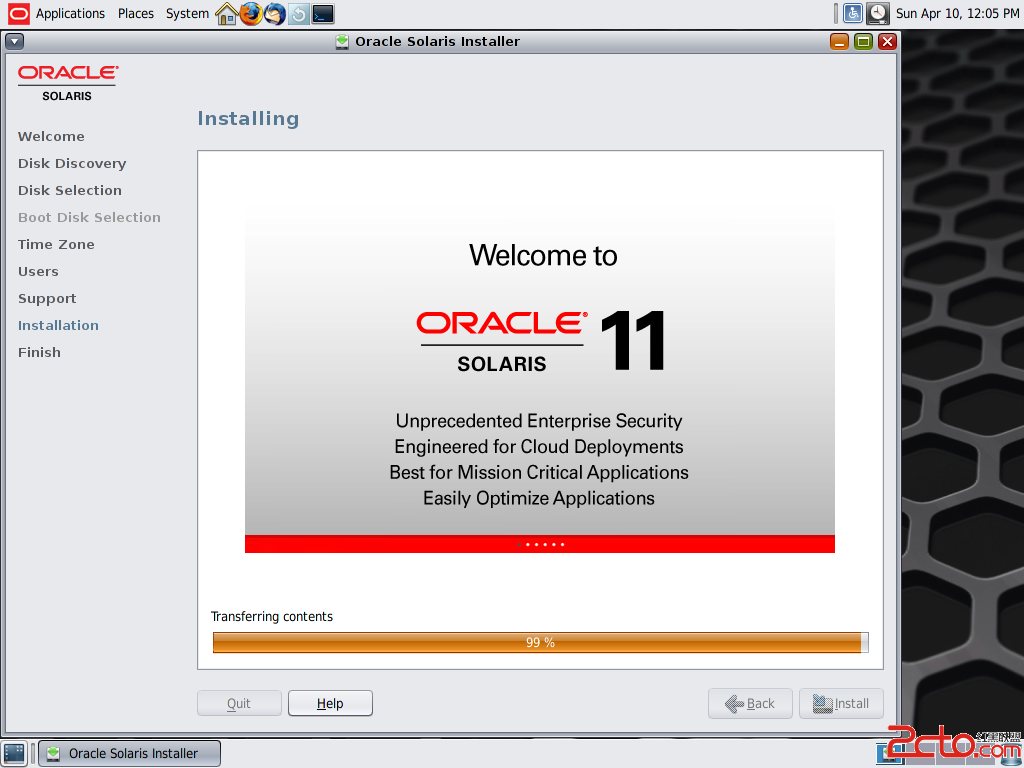The image size is (1024, 768).
Task: Select the Boot Disk Selection step
Action: [89, 217]
